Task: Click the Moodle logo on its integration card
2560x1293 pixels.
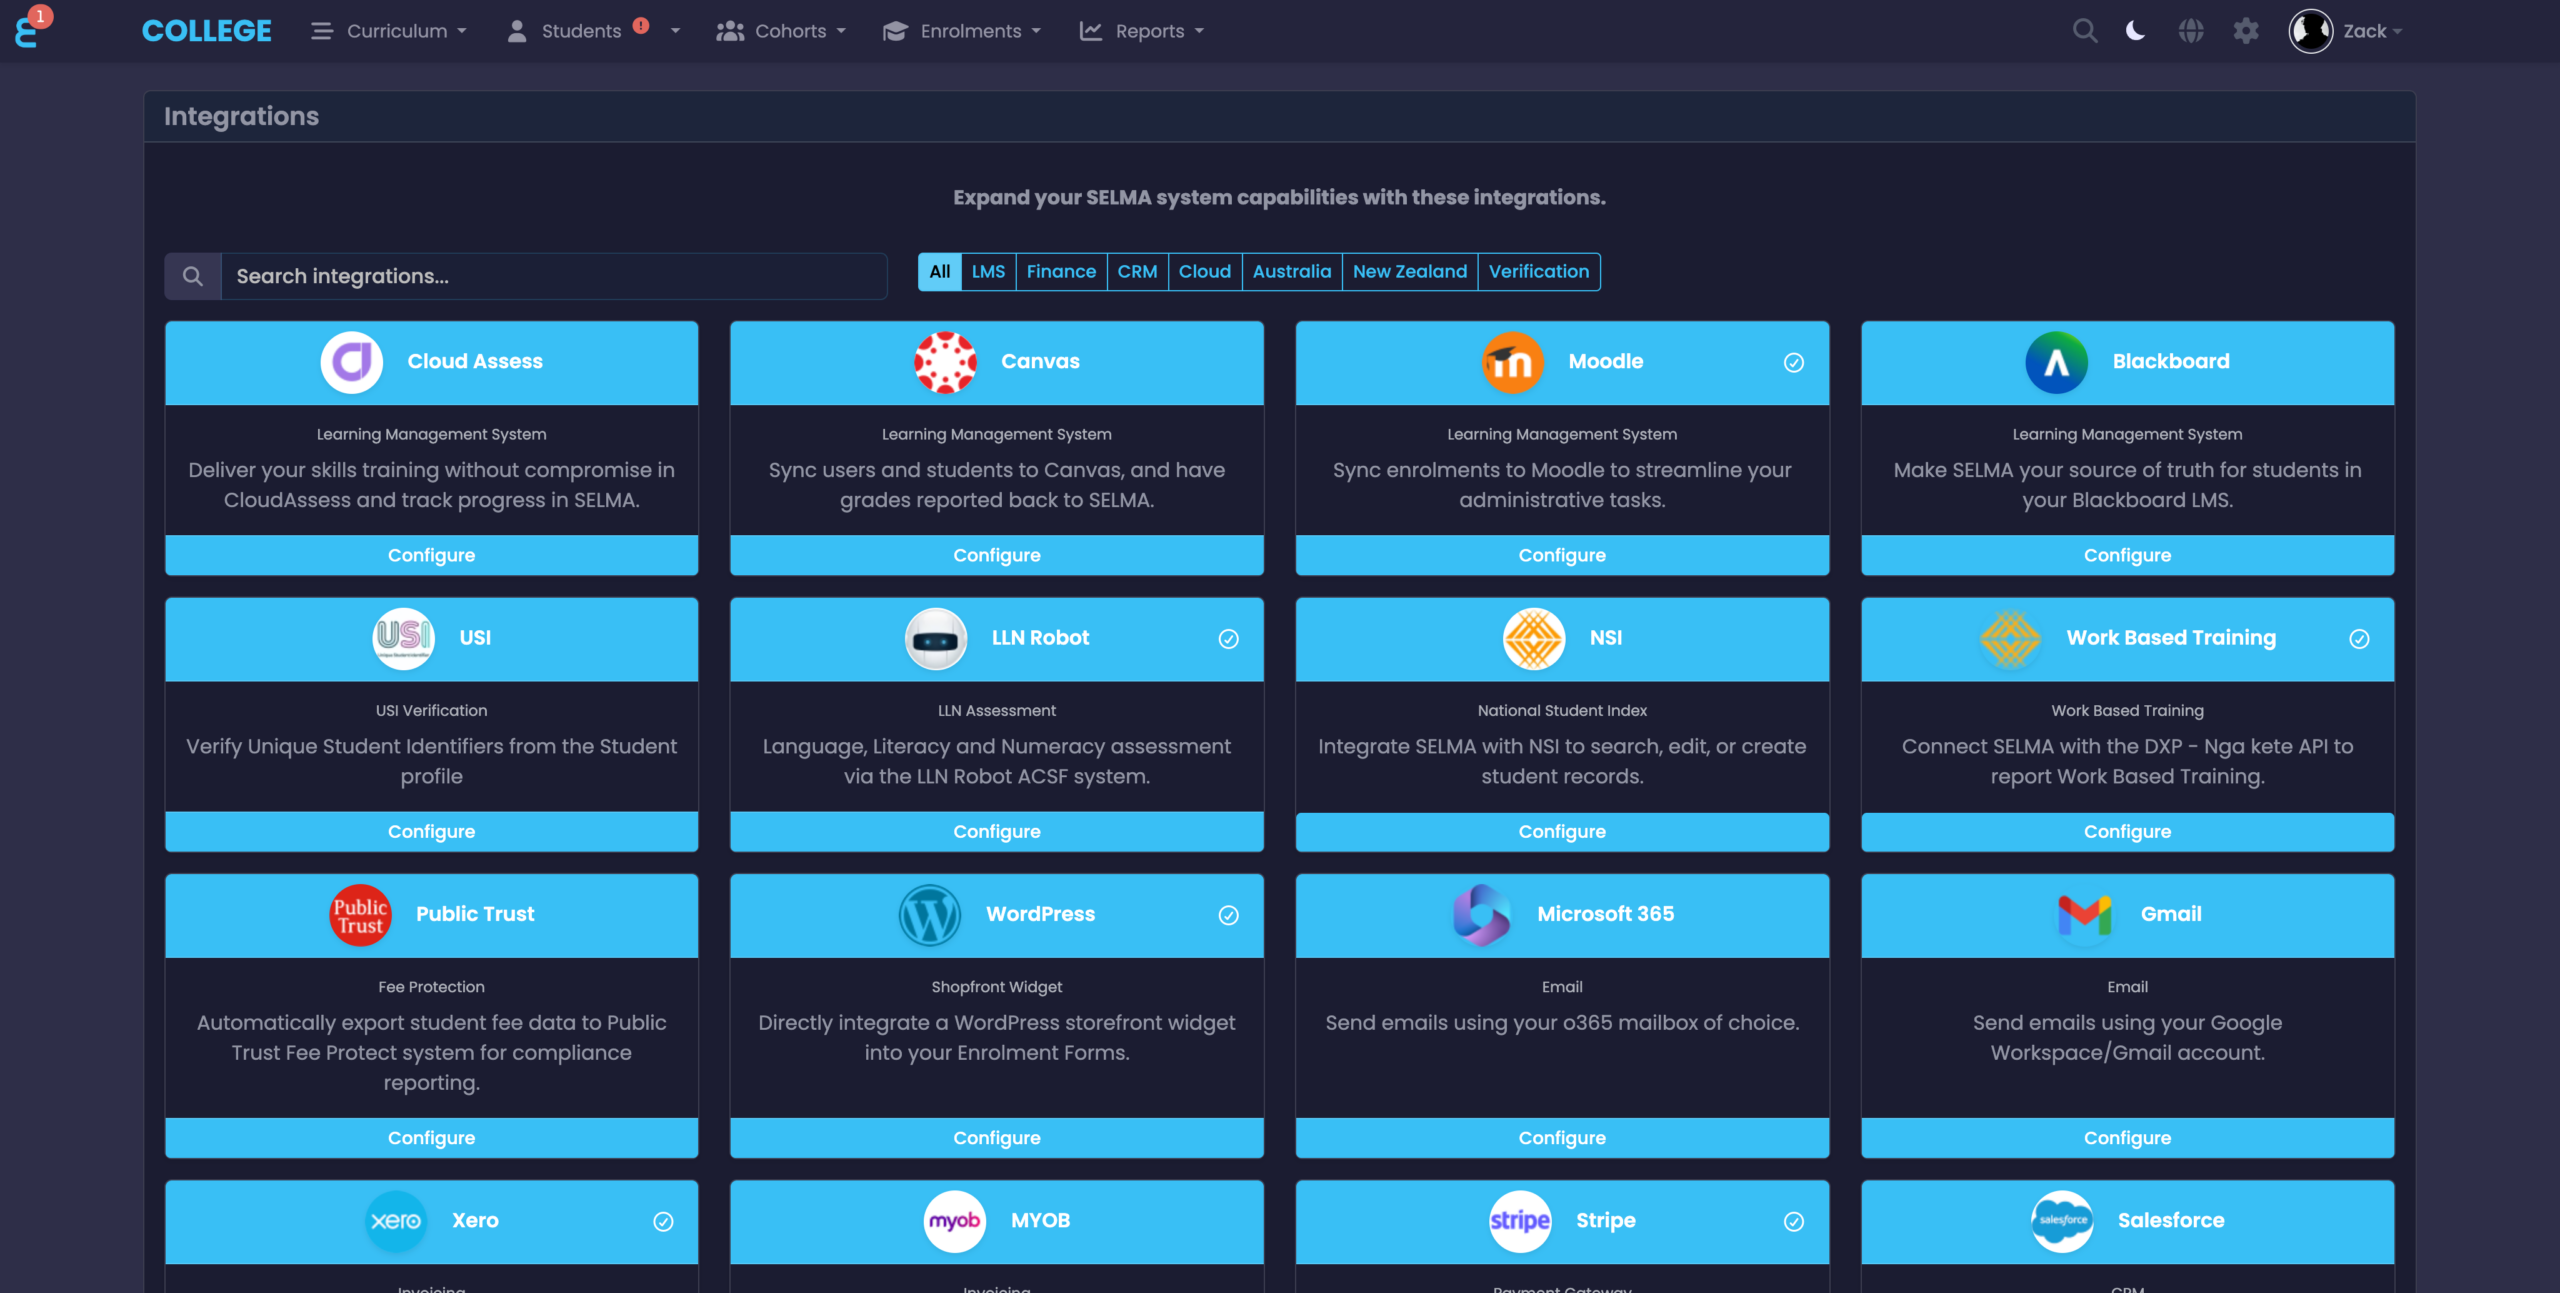Action: click(1511, 362)
